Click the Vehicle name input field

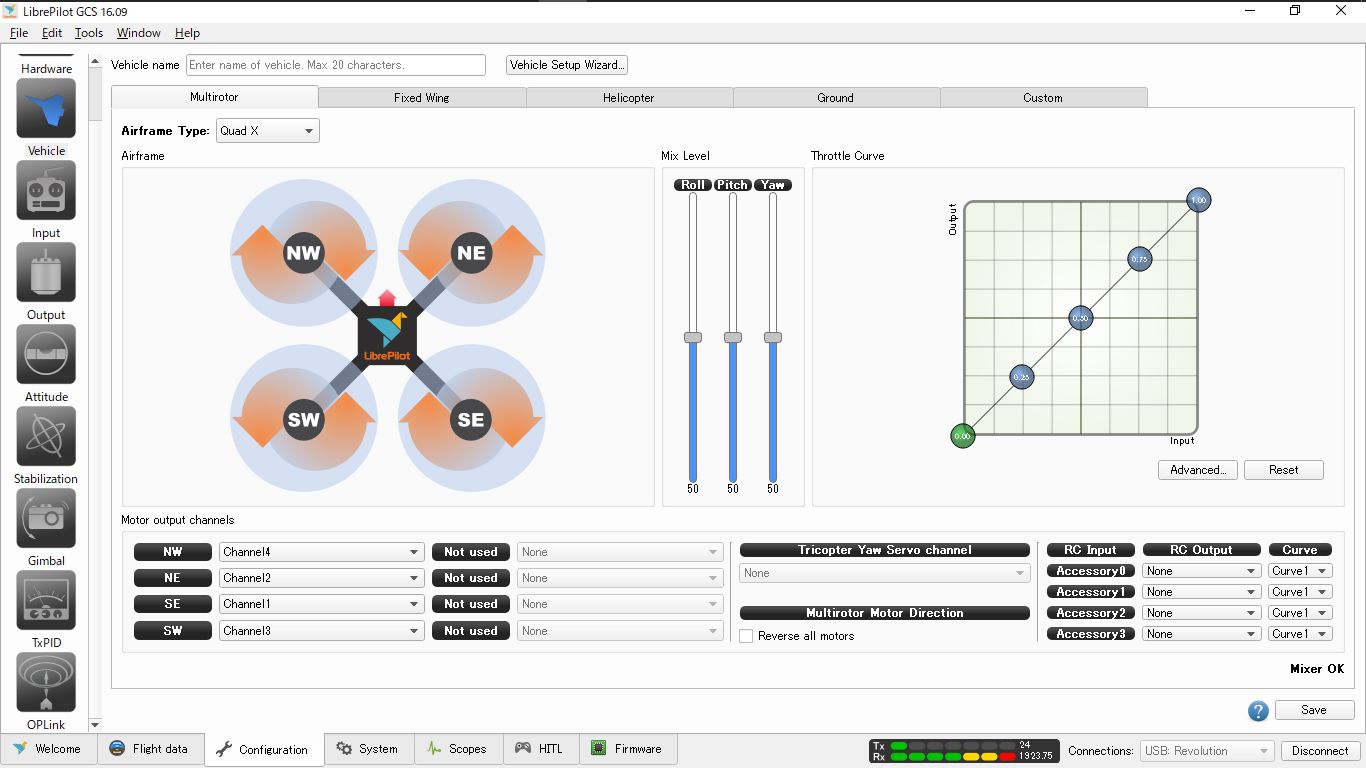(x=336, y=65)
